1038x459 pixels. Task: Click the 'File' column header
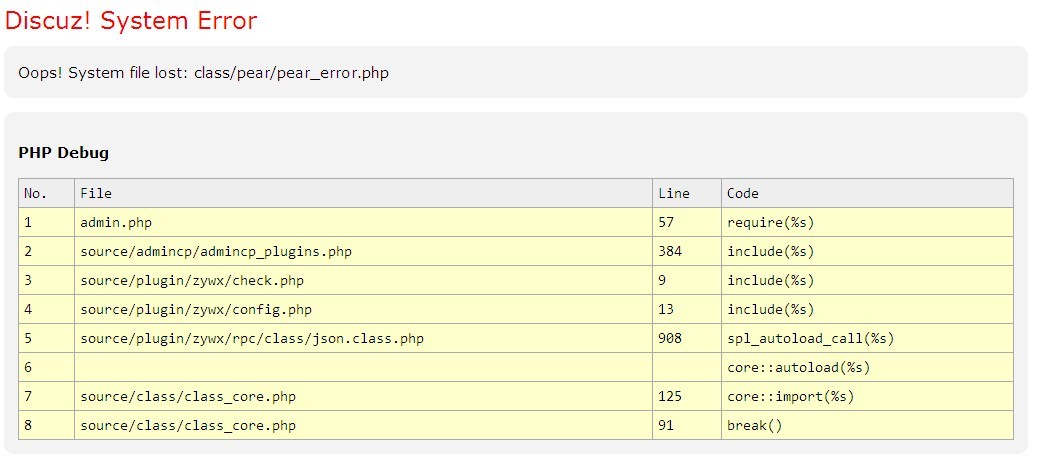coord(363,193)
